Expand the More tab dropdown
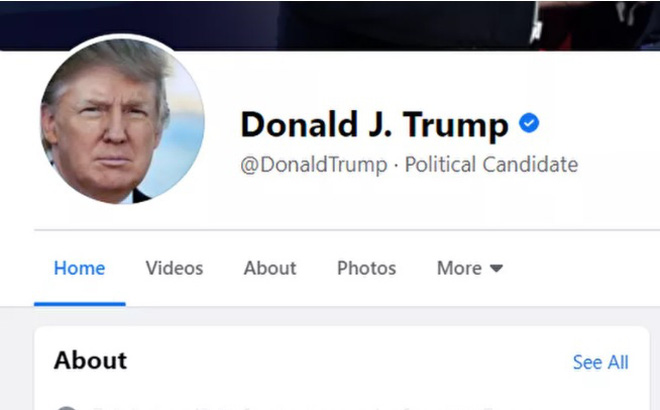Screen dimensions: 660x410 coord(470,268)
